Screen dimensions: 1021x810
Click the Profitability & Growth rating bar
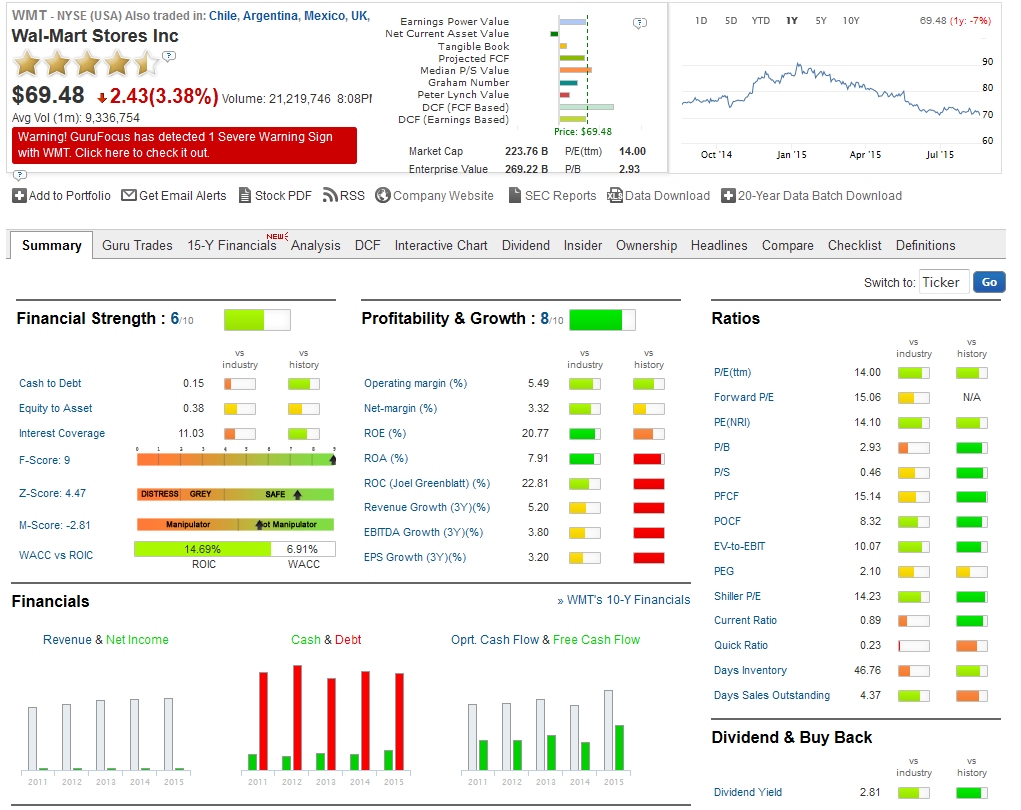(602, 320)
